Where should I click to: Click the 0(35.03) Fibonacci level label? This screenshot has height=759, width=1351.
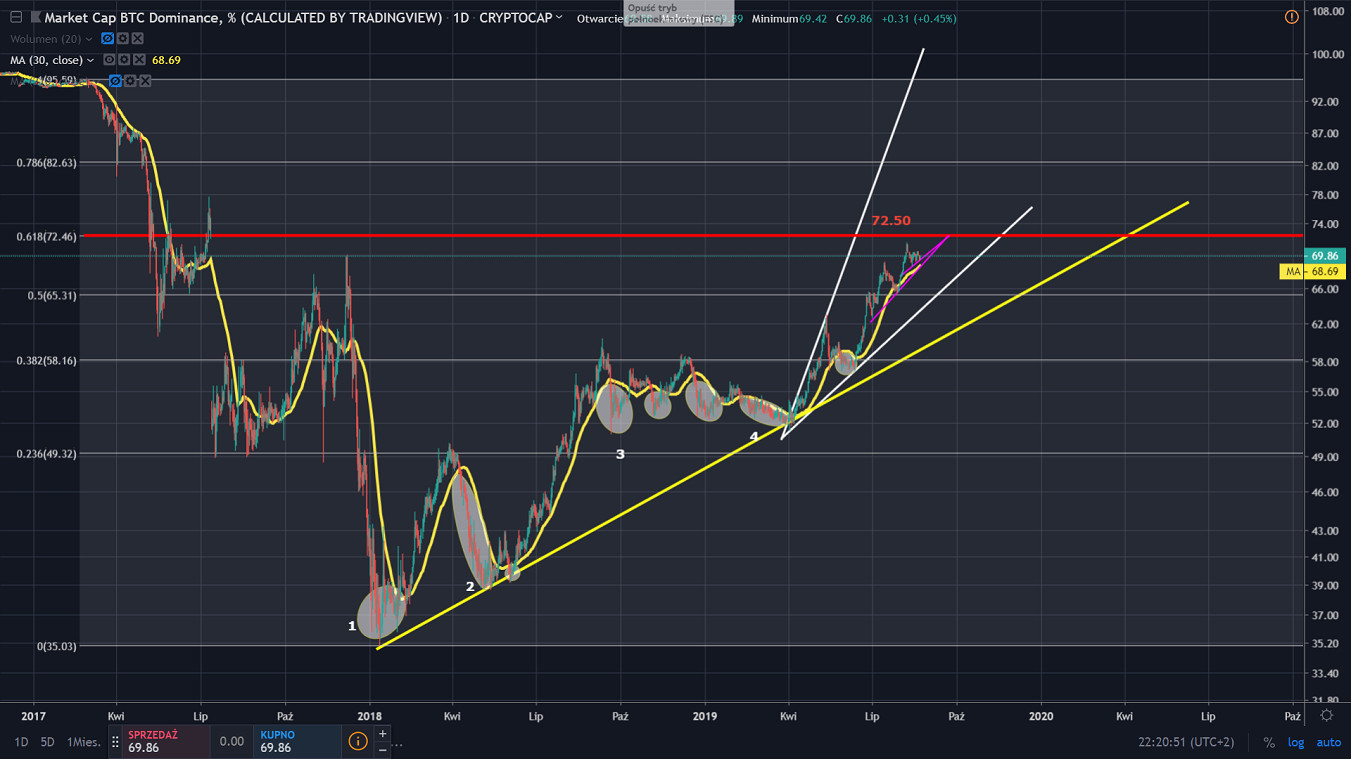[57, 646]
